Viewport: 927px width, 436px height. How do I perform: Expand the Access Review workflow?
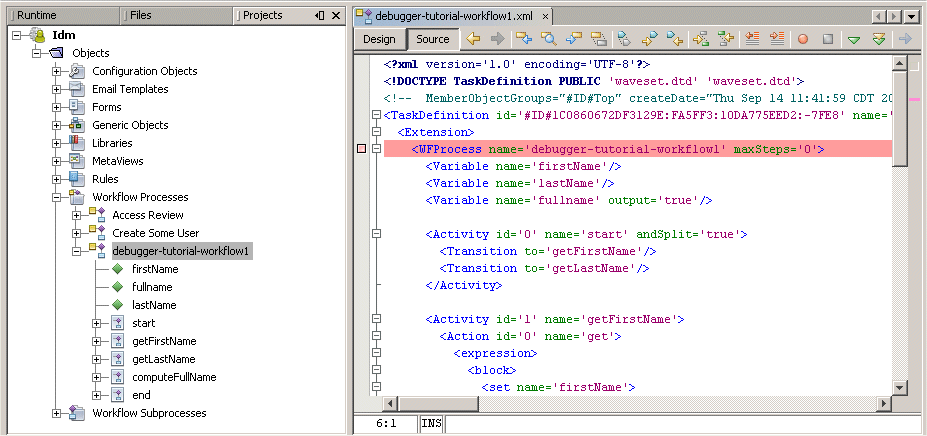pos(76,215)
